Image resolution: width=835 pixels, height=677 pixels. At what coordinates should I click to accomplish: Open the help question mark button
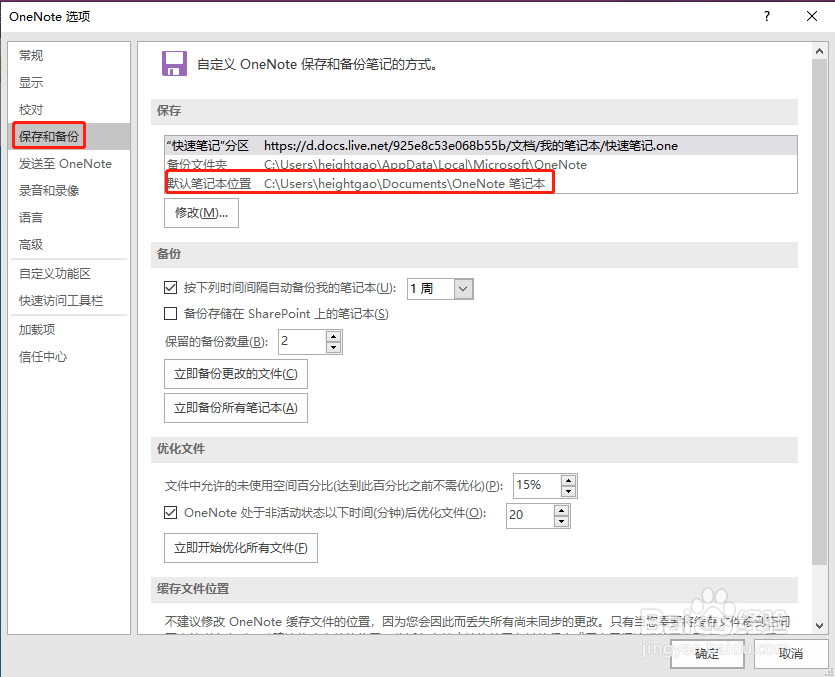[766, 17]
